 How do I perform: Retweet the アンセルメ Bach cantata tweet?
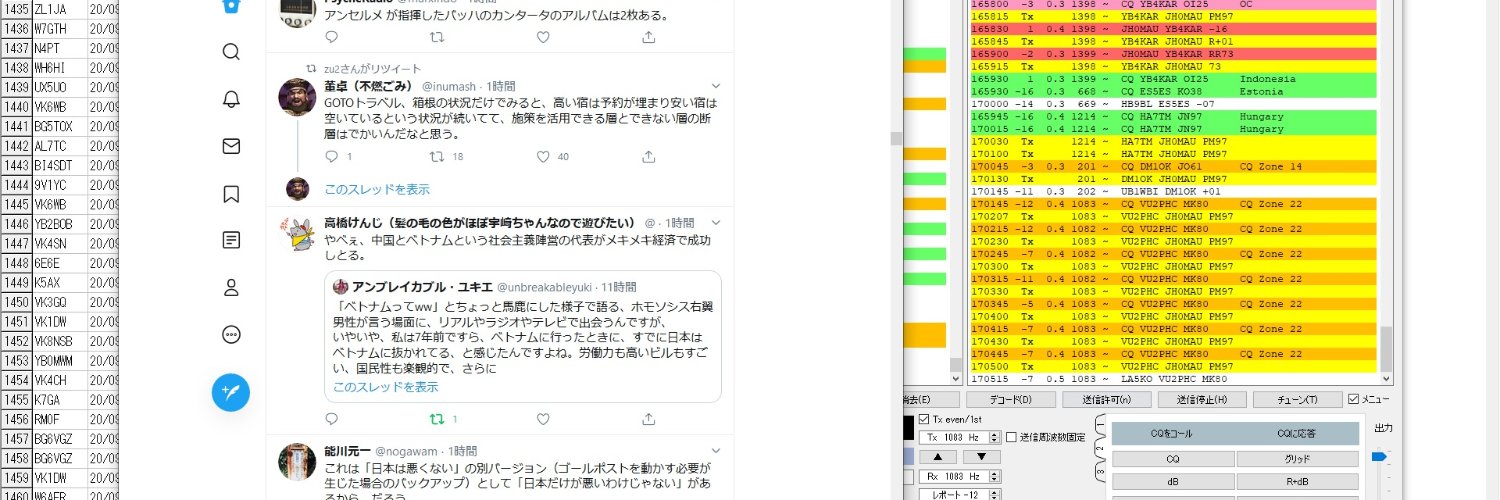point(437,37)
